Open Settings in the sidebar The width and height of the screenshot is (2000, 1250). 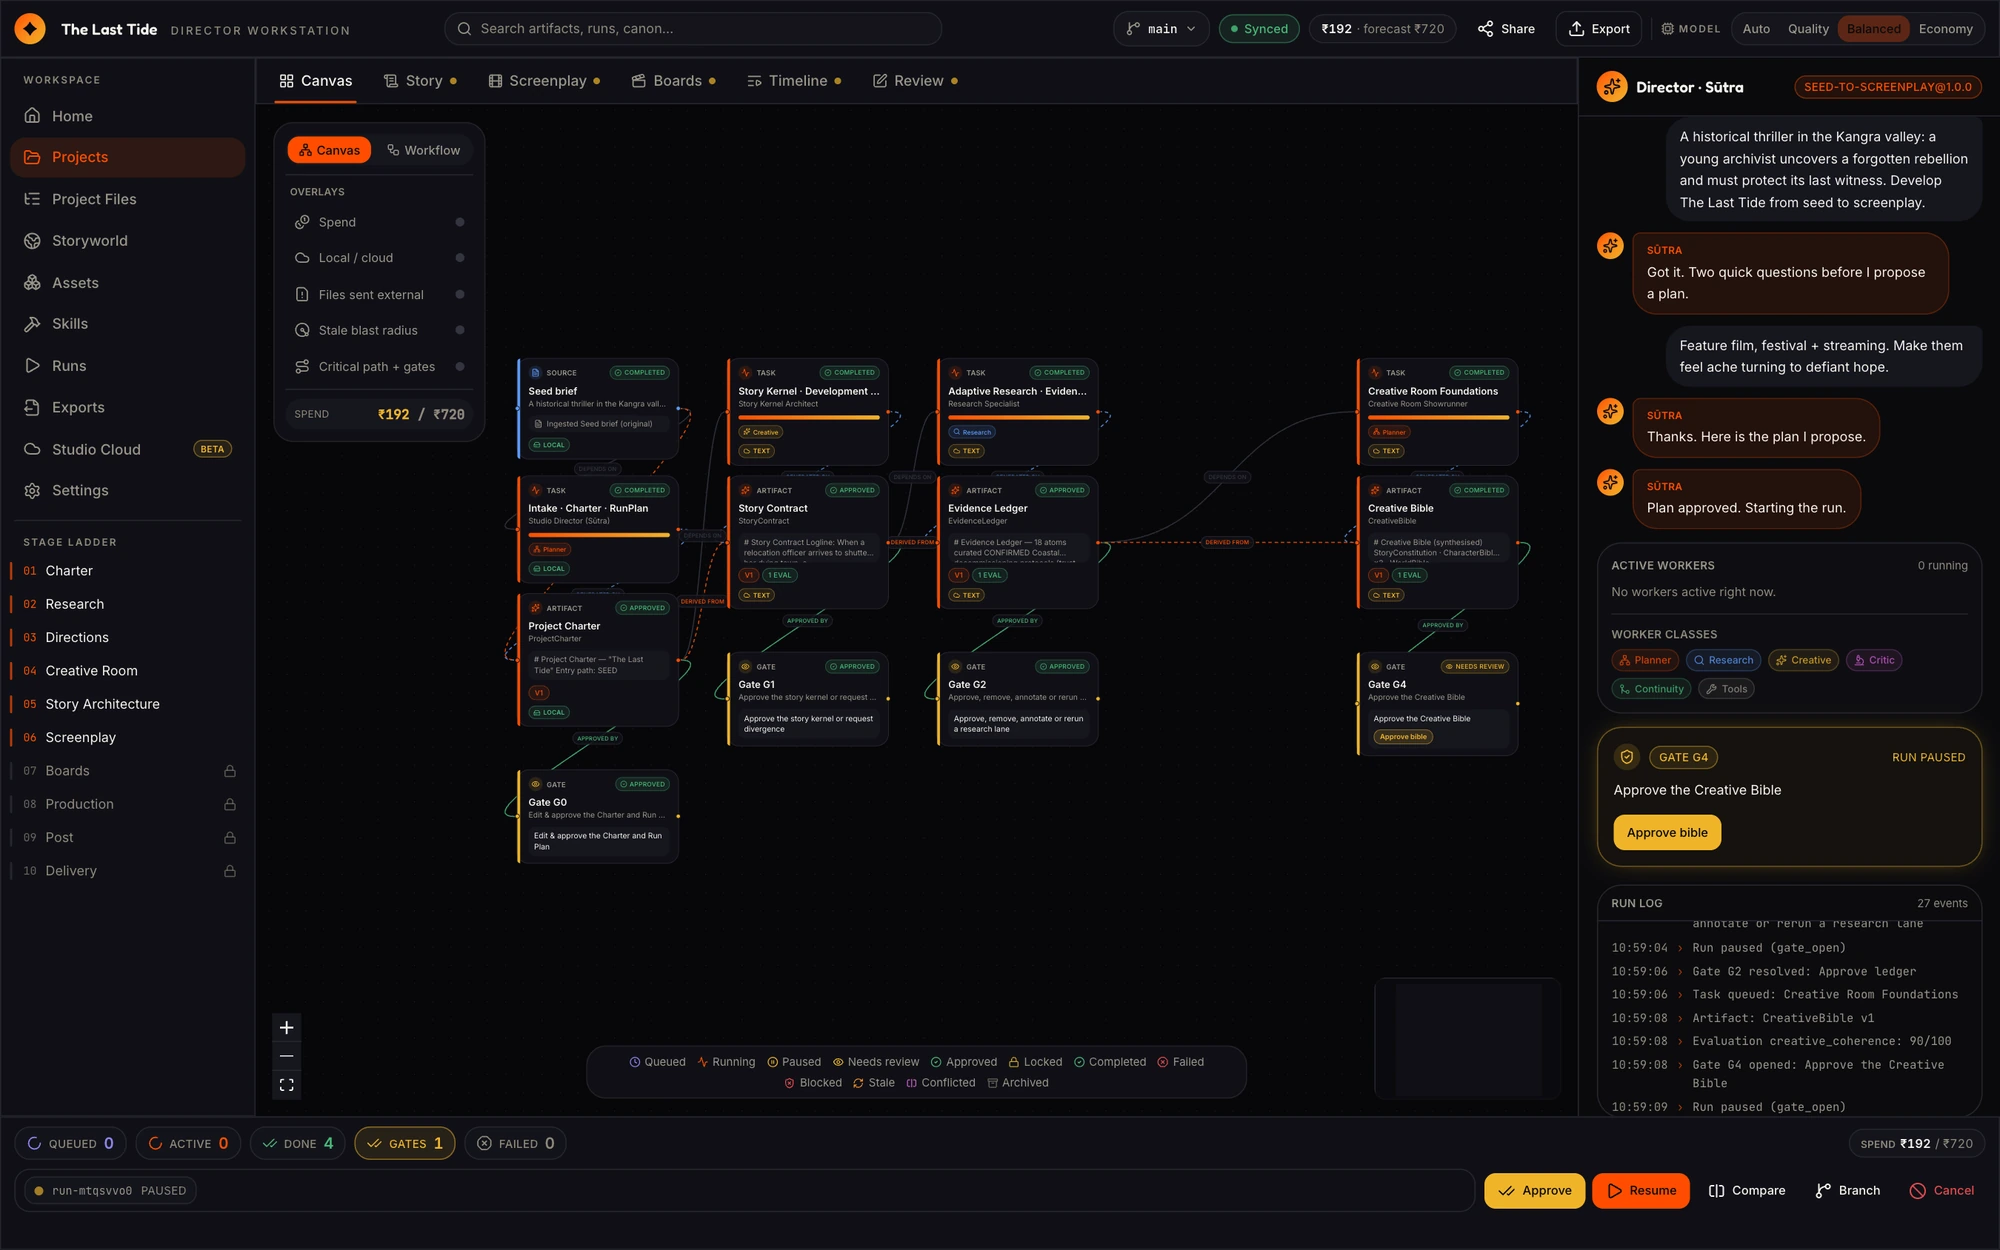coord(127,491)
